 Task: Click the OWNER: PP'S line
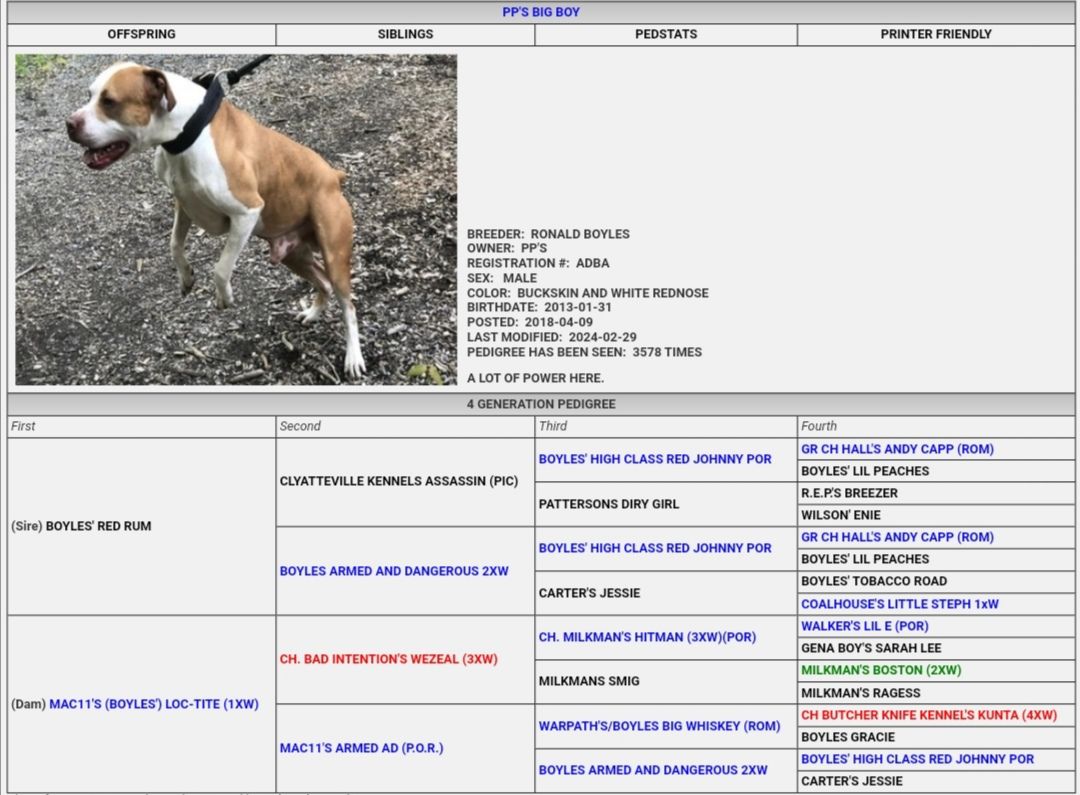(x=507, y=248)
